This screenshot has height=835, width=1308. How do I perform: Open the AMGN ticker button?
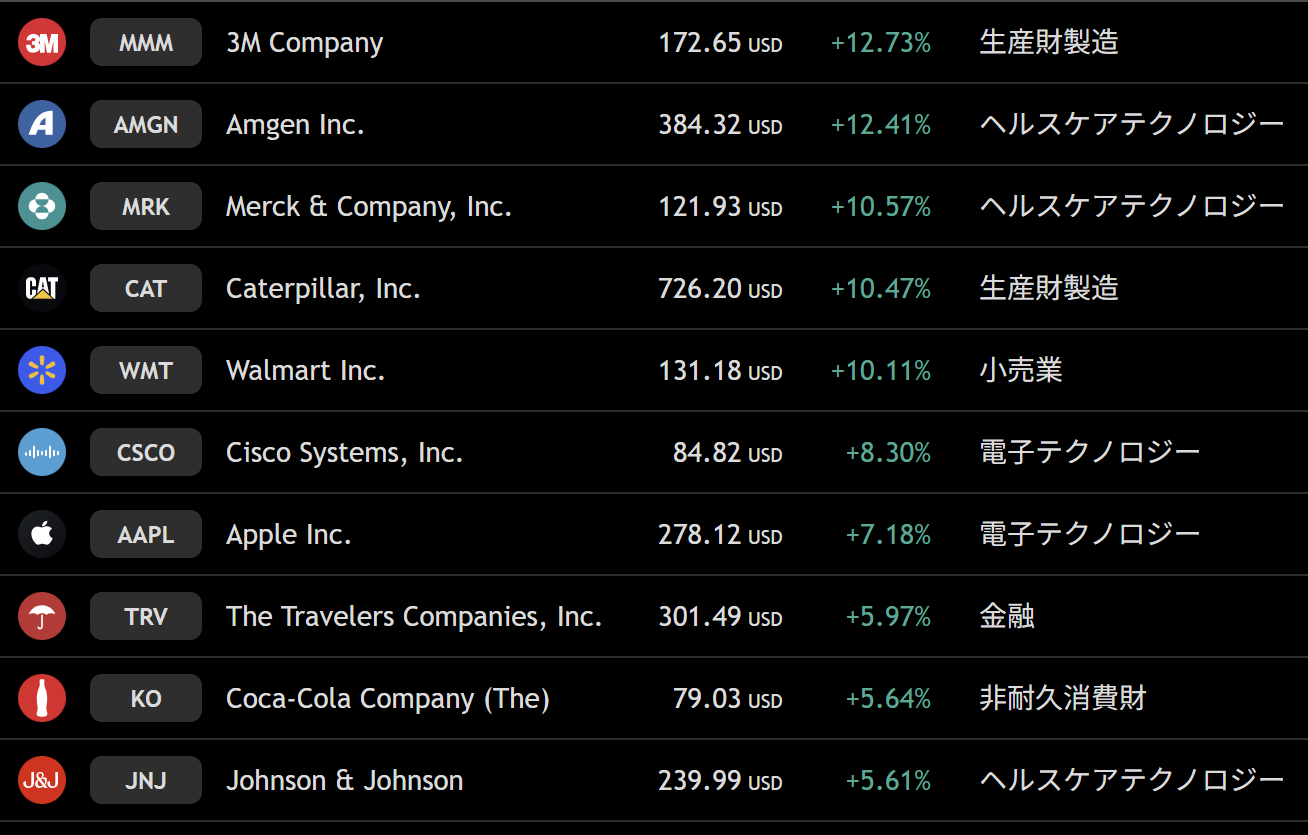pos(146,125)
